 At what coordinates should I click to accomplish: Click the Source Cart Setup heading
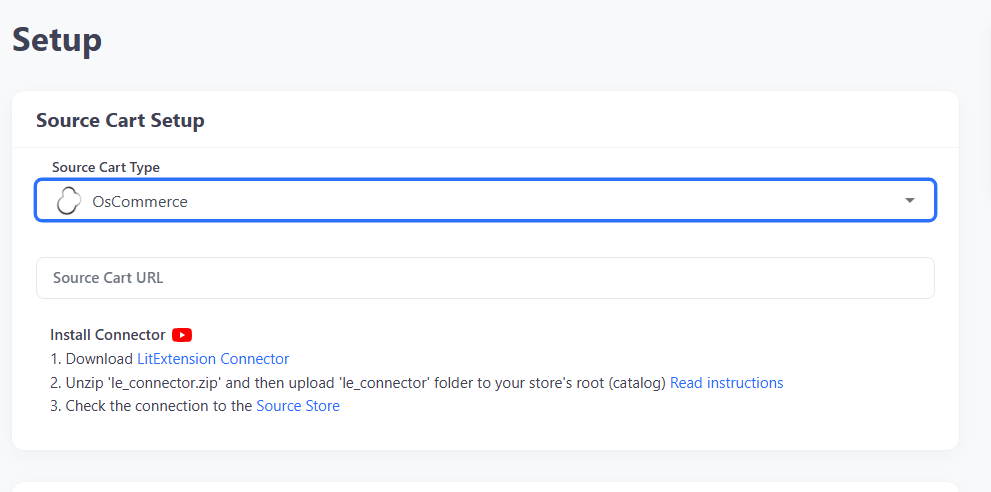120,120
